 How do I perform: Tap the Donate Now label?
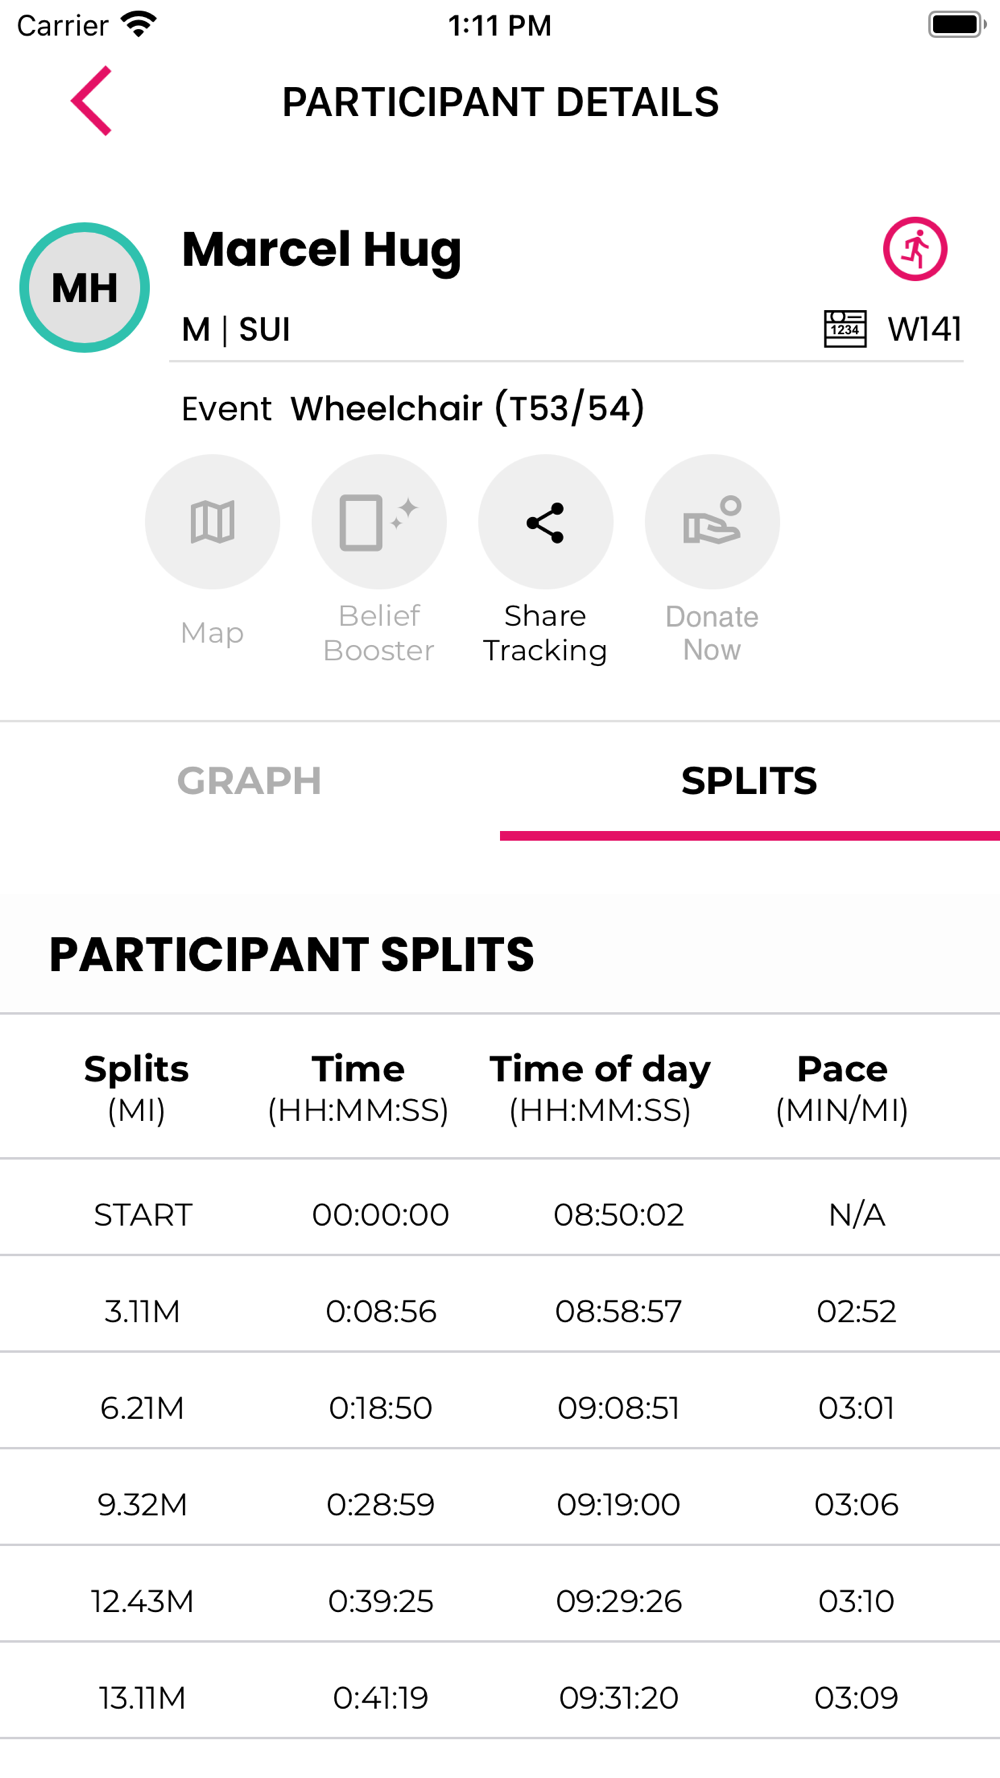(712, 633)
